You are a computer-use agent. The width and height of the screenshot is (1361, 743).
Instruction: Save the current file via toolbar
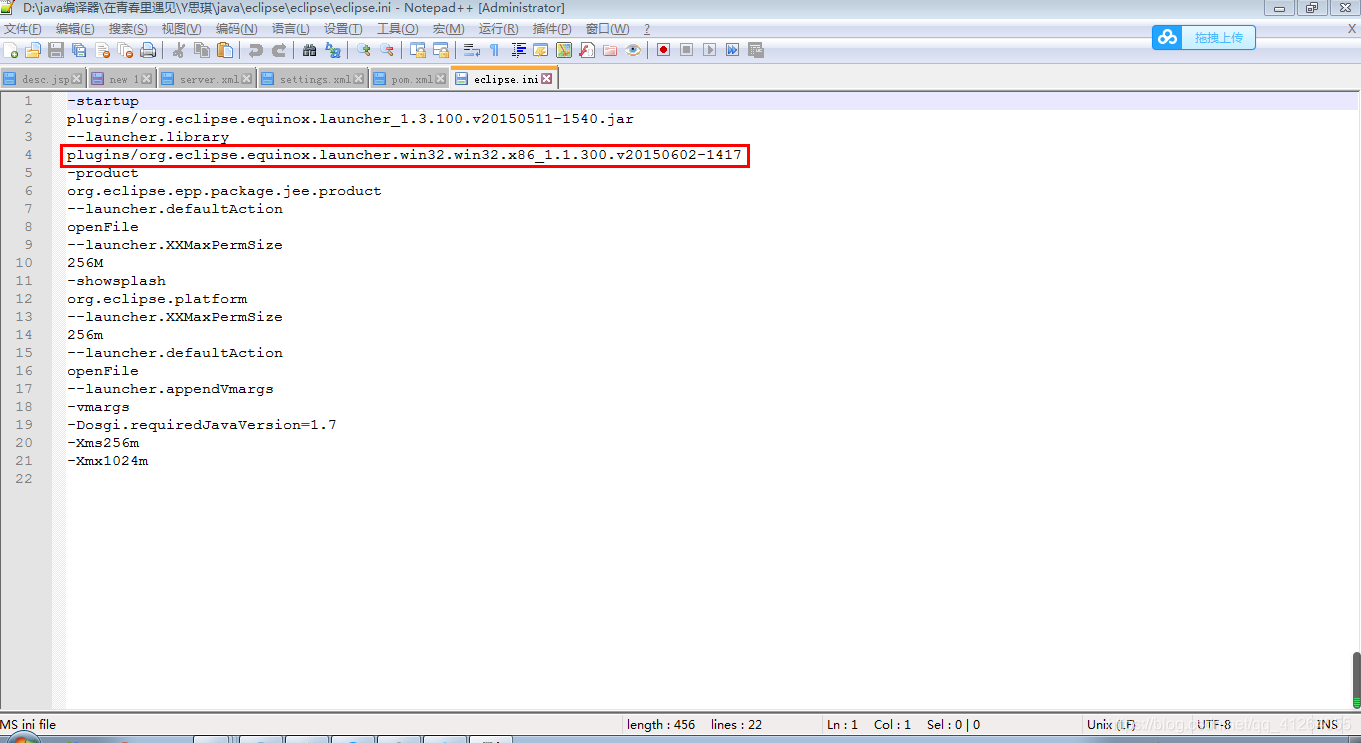[x=56, y=50]
